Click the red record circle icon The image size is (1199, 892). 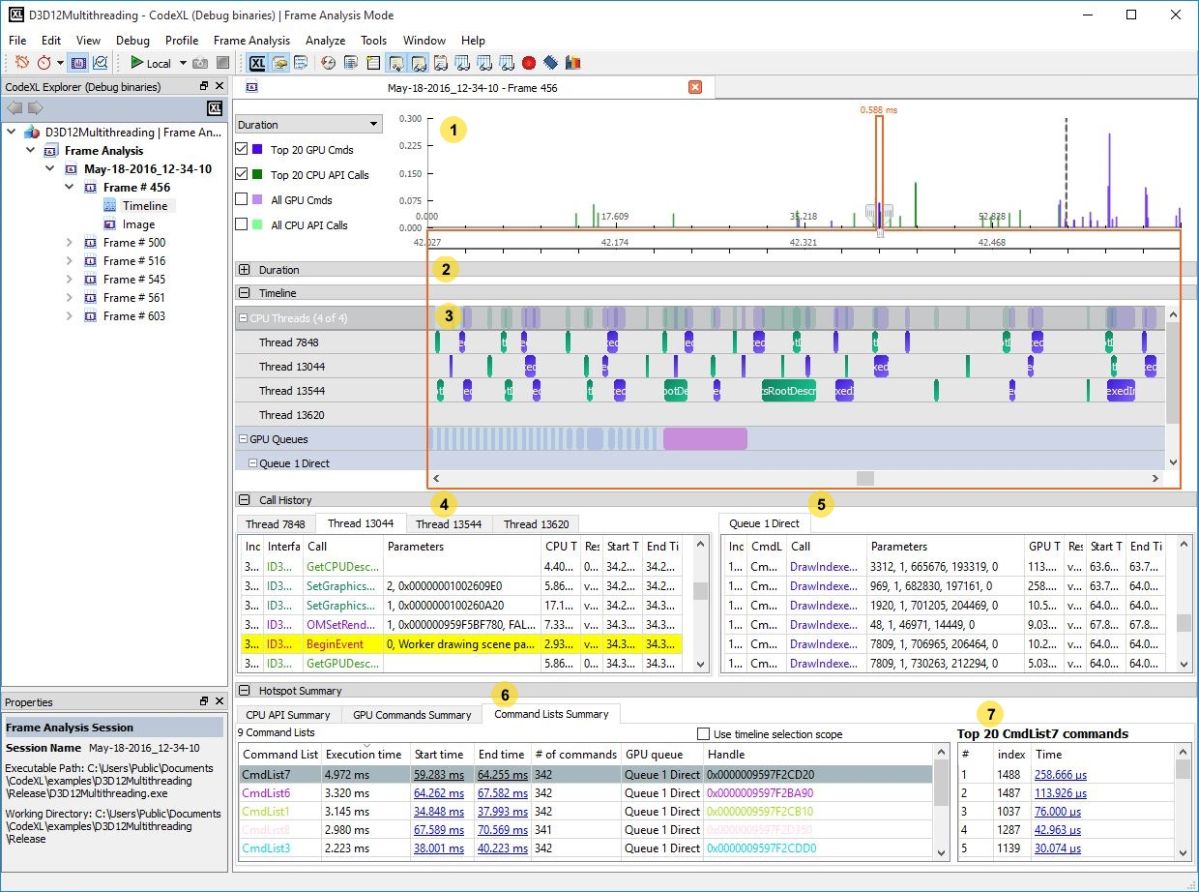pyautogui.click(x=528, y=63)
